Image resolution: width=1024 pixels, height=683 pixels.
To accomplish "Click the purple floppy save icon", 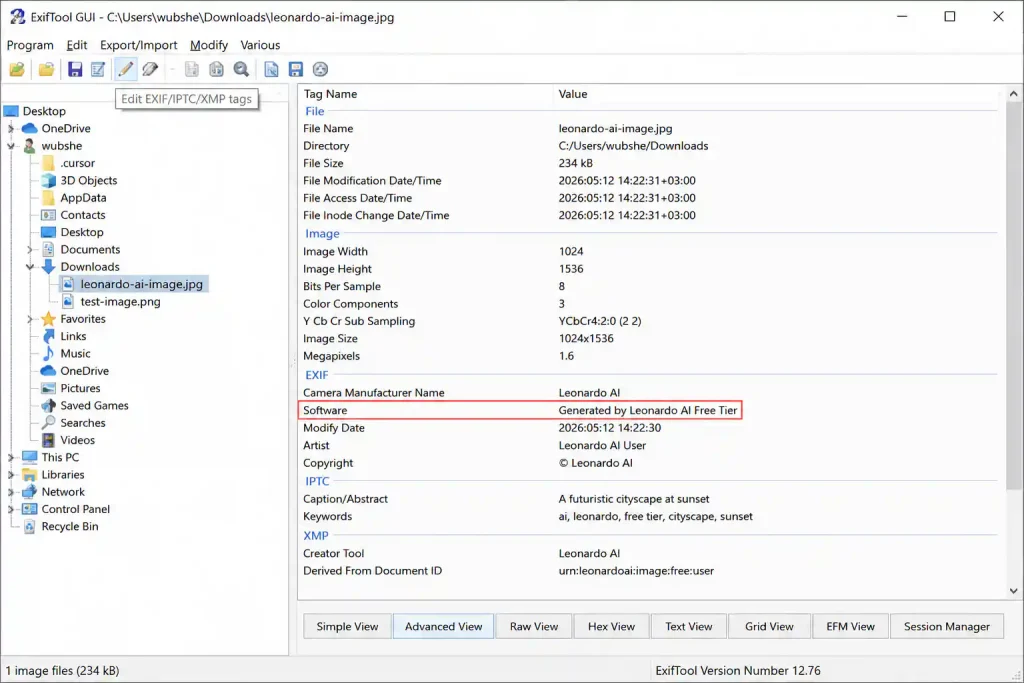I will tap(75, 69).
